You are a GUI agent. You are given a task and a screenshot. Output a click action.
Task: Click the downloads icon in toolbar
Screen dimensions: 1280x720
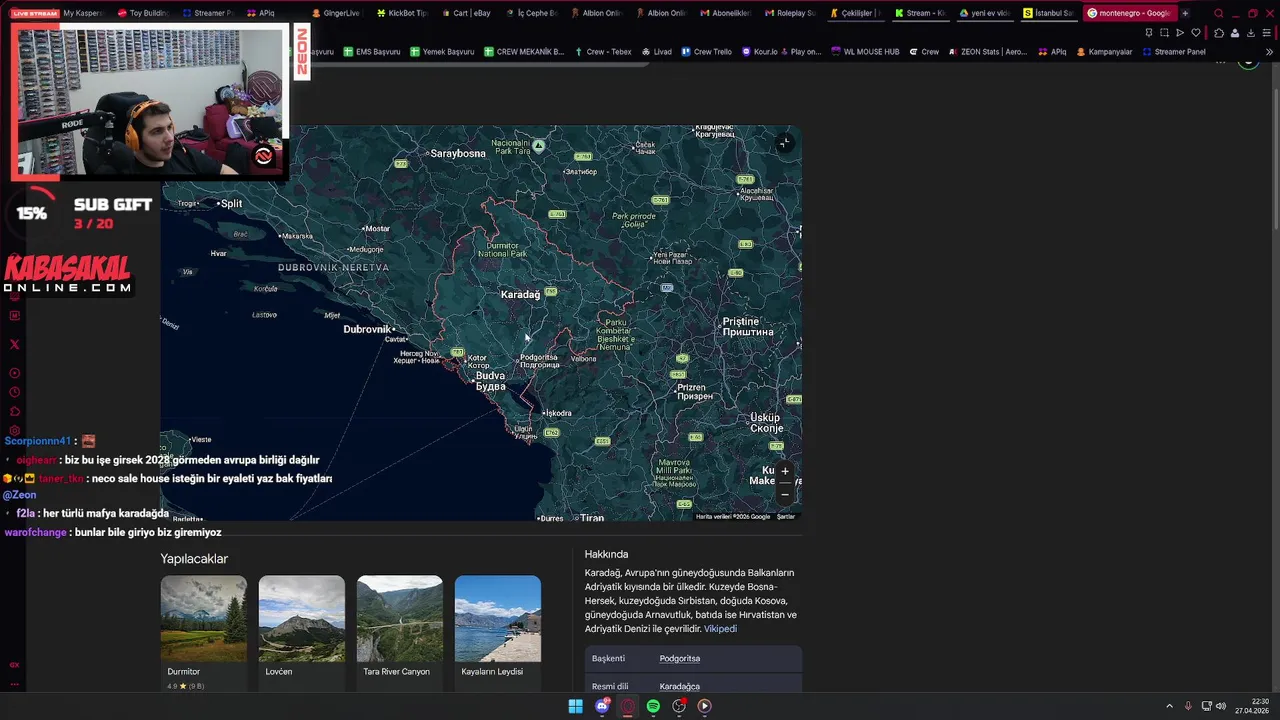coord(1250,33)
